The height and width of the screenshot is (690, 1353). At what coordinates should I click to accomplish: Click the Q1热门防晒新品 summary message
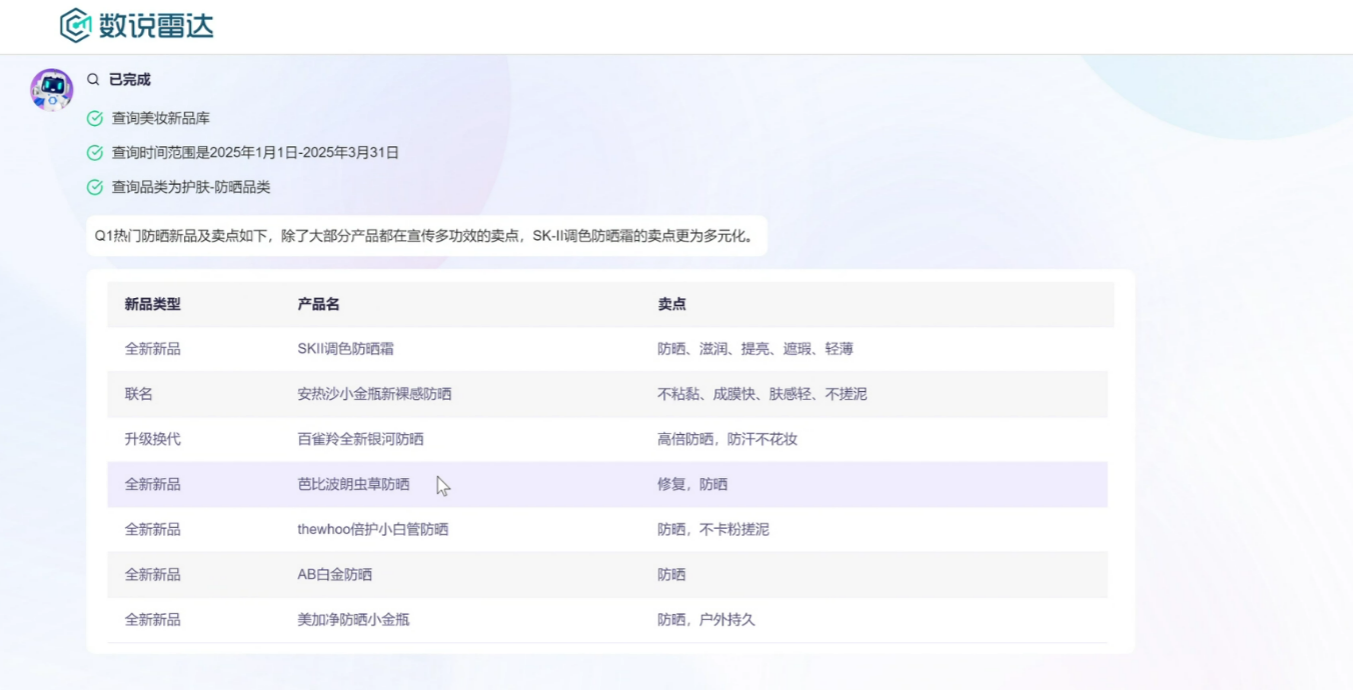[x=426, y=236]
